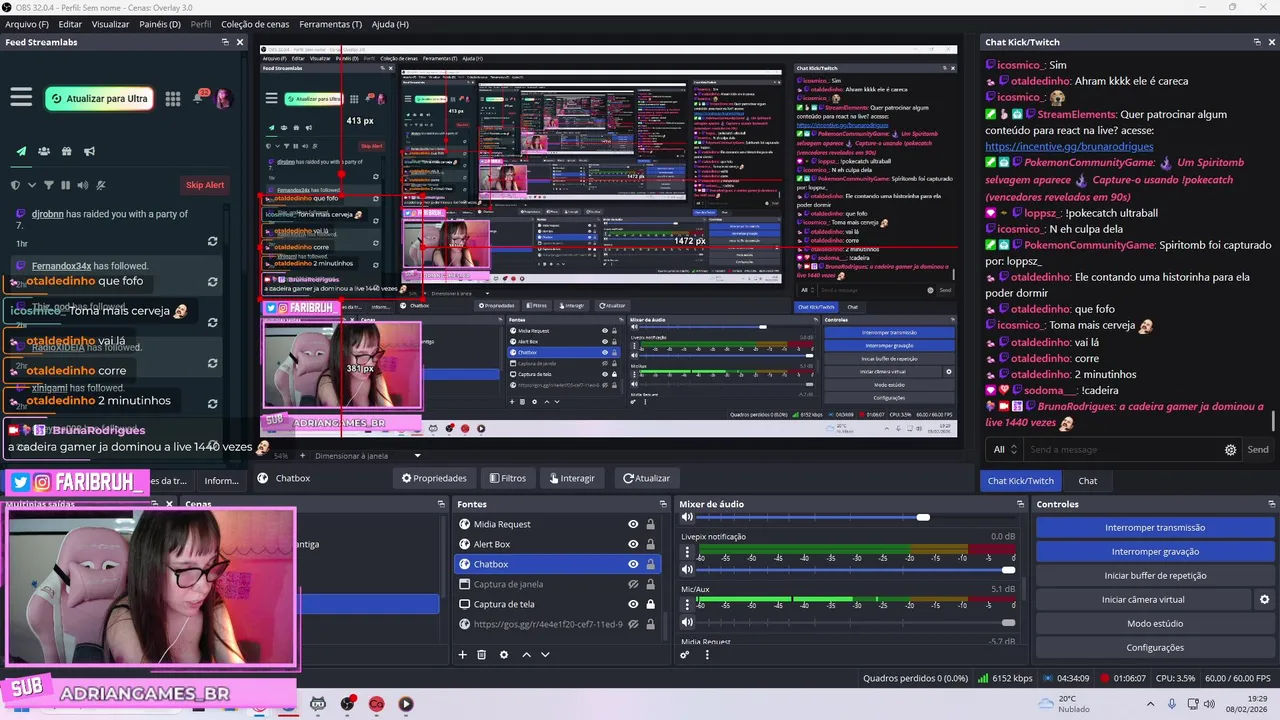
Task: Open Filtros for the selected source
Action: point(507,478)
